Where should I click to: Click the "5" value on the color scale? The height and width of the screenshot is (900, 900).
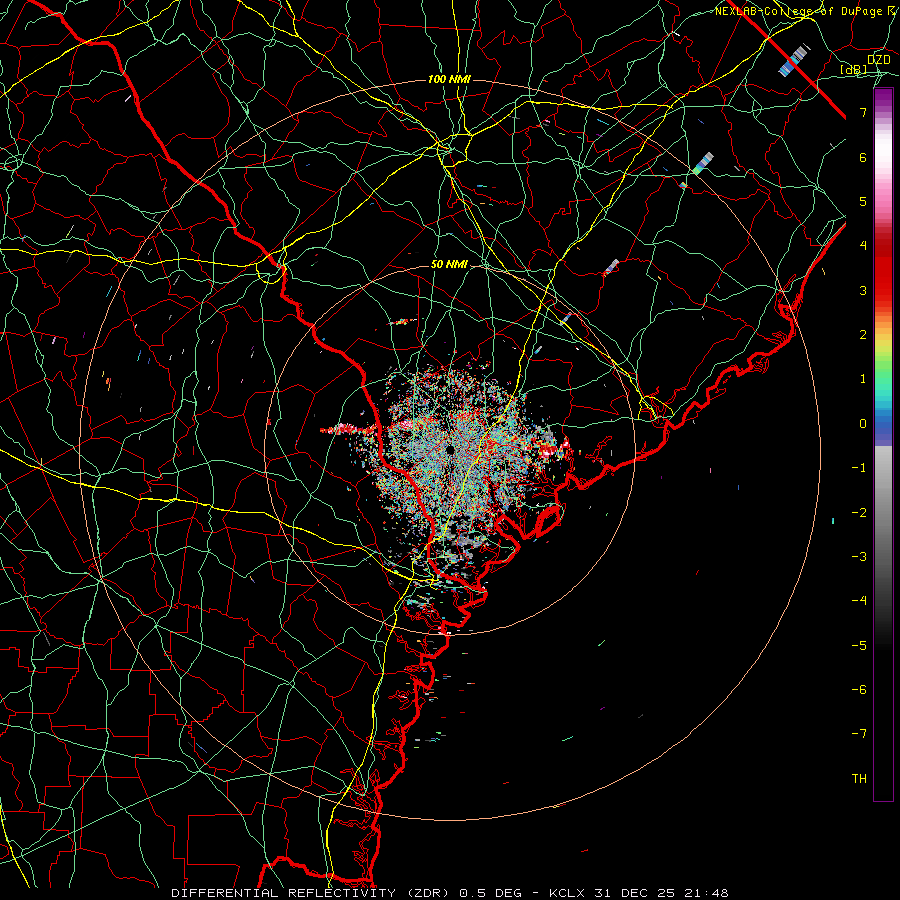(863, 201)
